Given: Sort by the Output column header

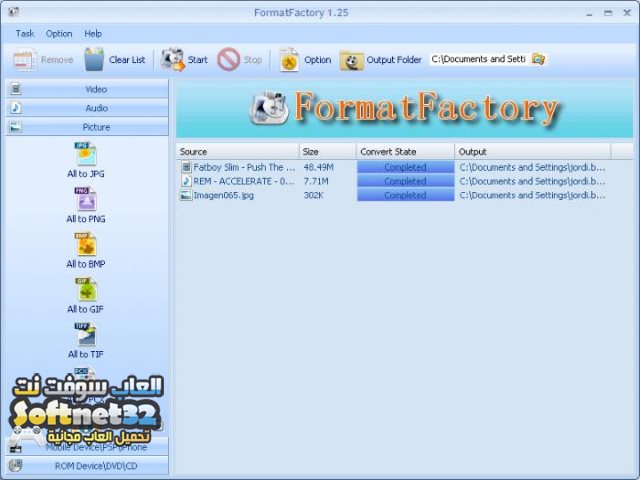Looking at the screenshot, I should (533, 151).
